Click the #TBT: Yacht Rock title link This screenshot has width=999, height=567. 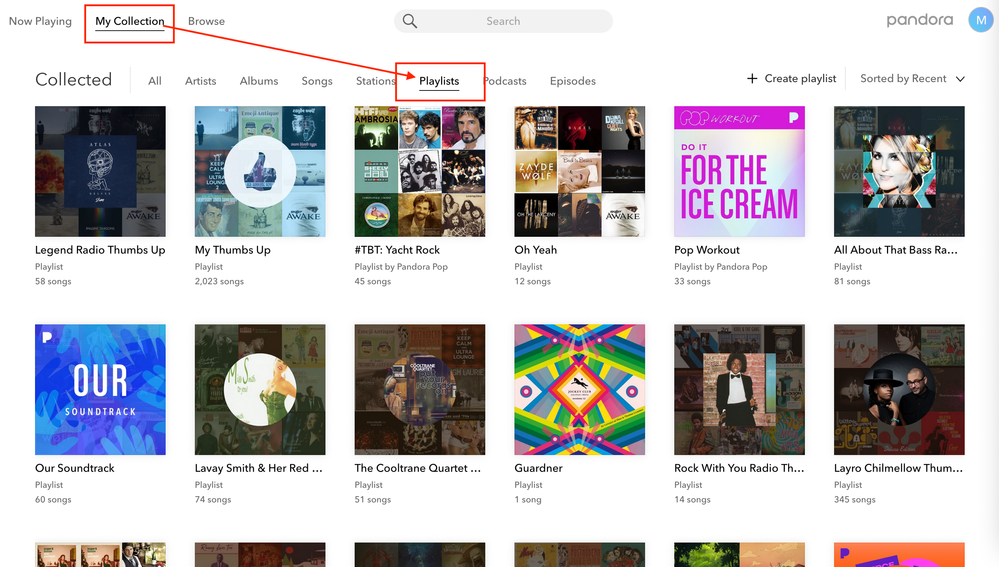point(397,250)
